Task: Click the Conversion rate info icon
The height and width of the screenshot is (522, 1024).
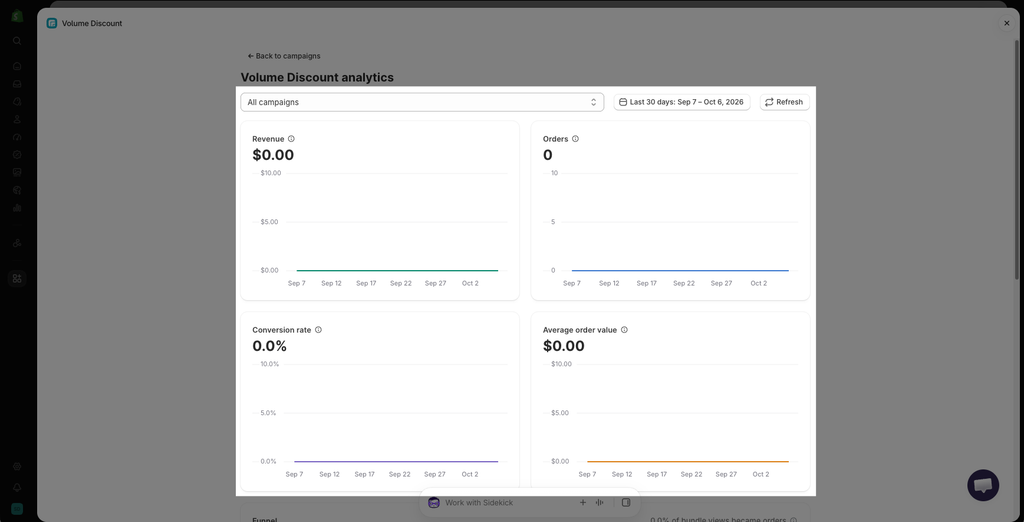Action: [x=318, y=330]
